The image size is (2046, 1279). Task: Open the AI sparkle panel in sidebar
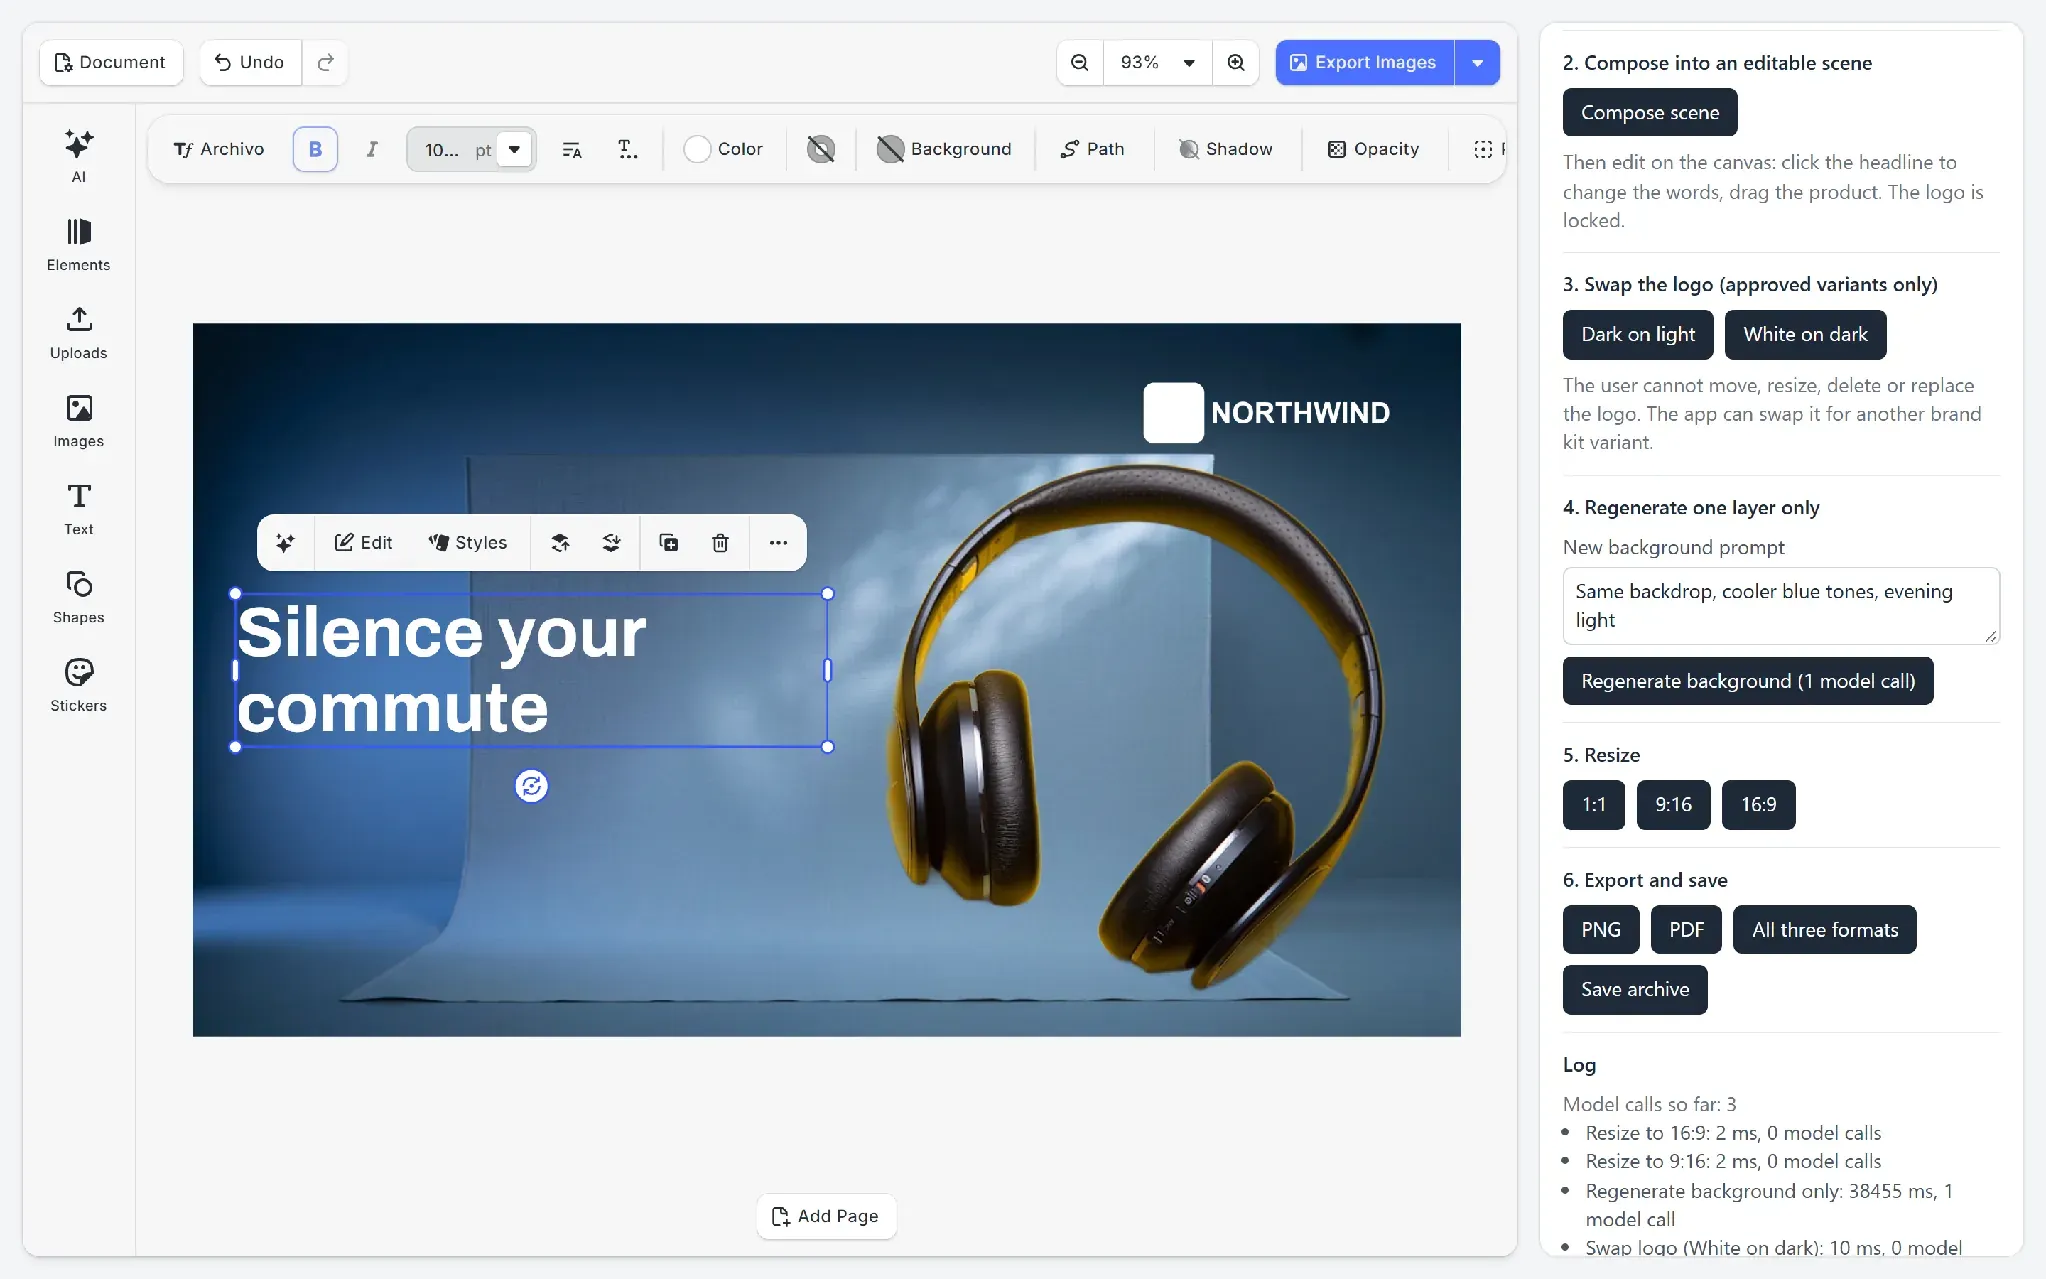(x=78, y=156)
